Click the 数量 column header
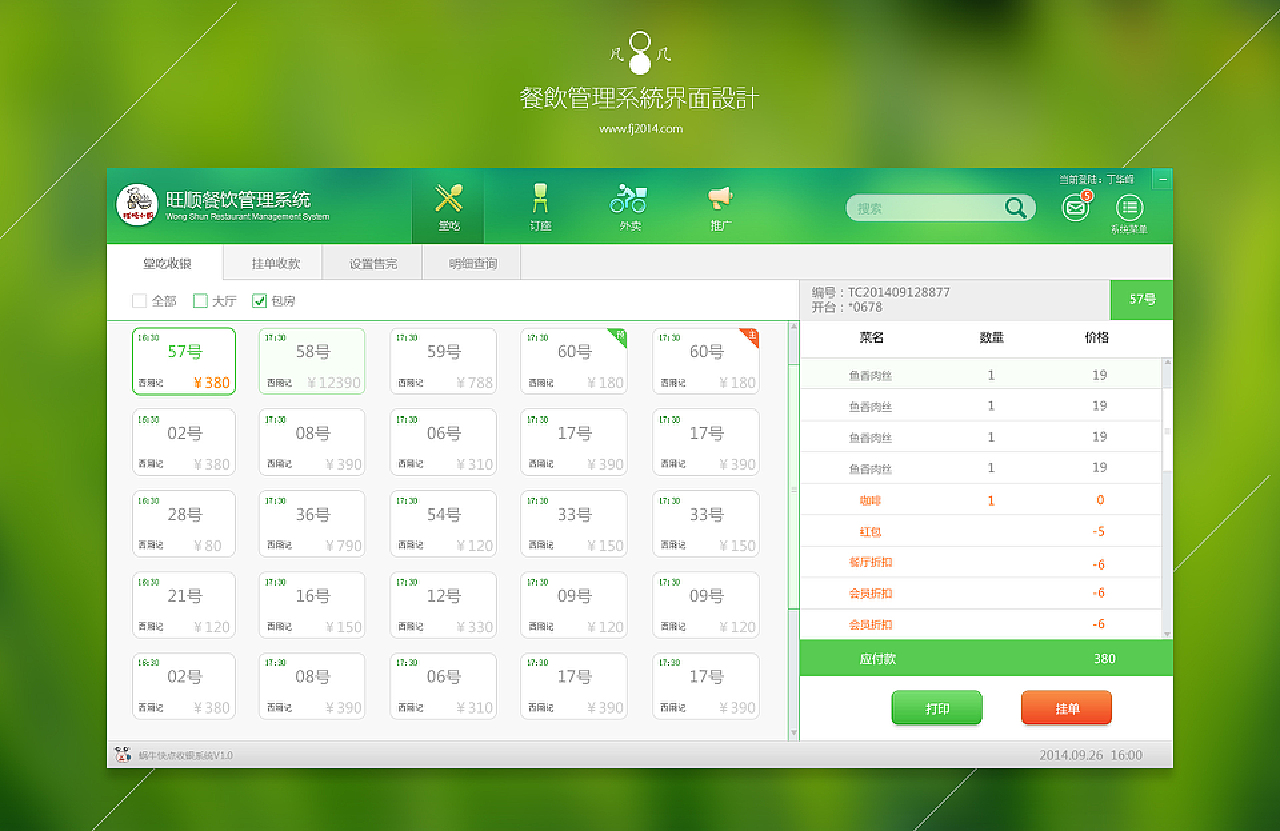 coord(991,338)
